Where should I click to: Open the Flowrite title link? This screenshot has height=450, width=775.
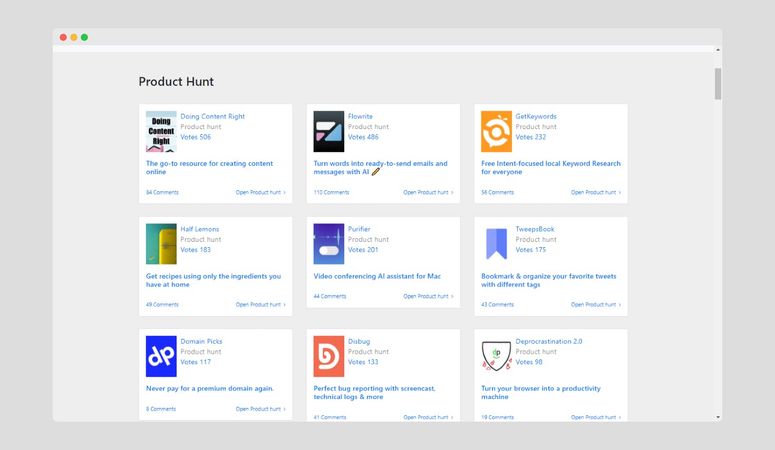pos(360,116)
